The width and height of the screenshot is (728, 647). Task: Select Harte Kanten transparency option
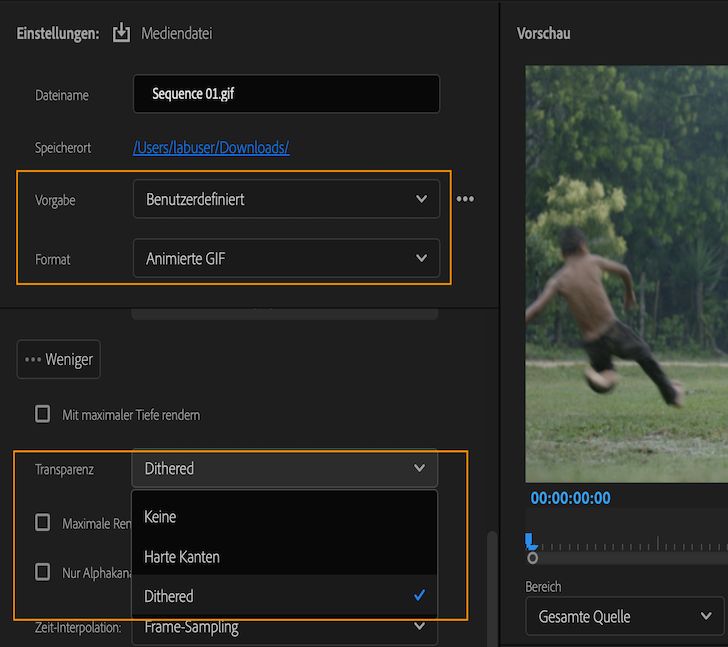point(285,556)
